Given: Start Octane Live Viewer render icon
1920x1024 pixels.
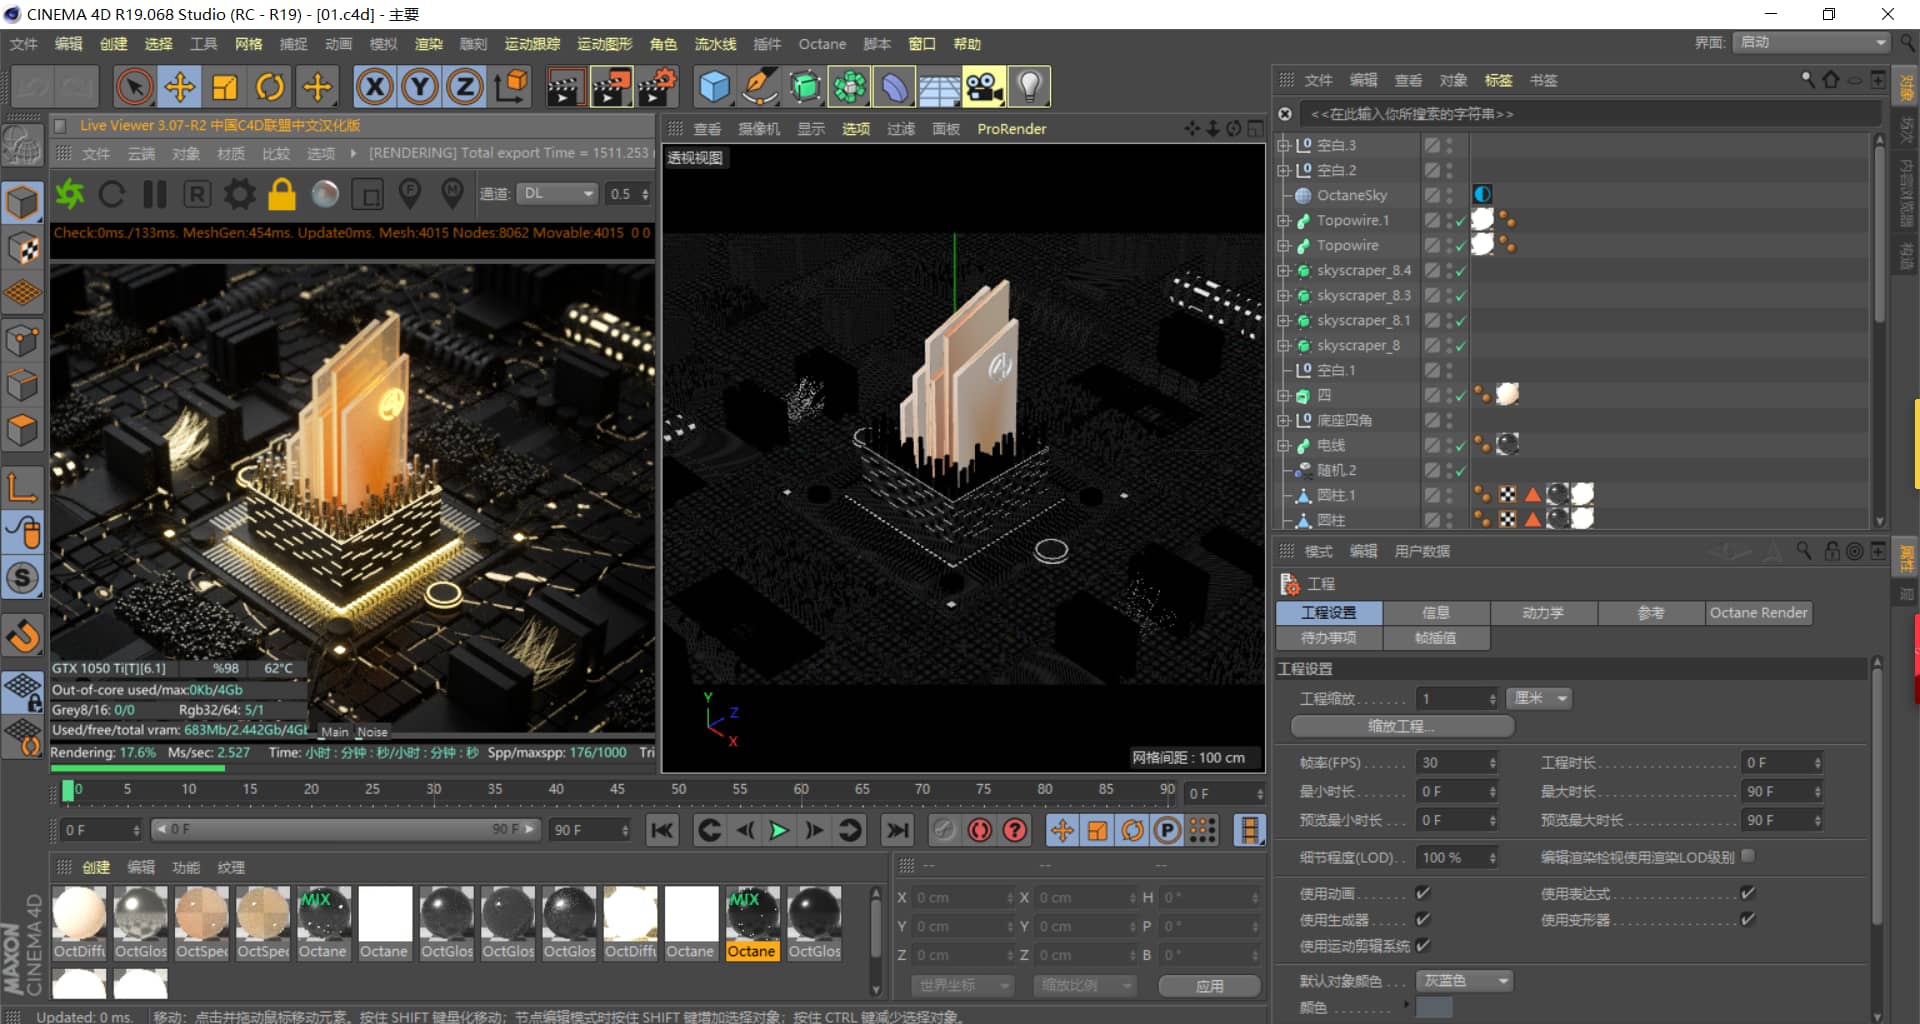Looking at the screenshot, I should coord(70,194).
